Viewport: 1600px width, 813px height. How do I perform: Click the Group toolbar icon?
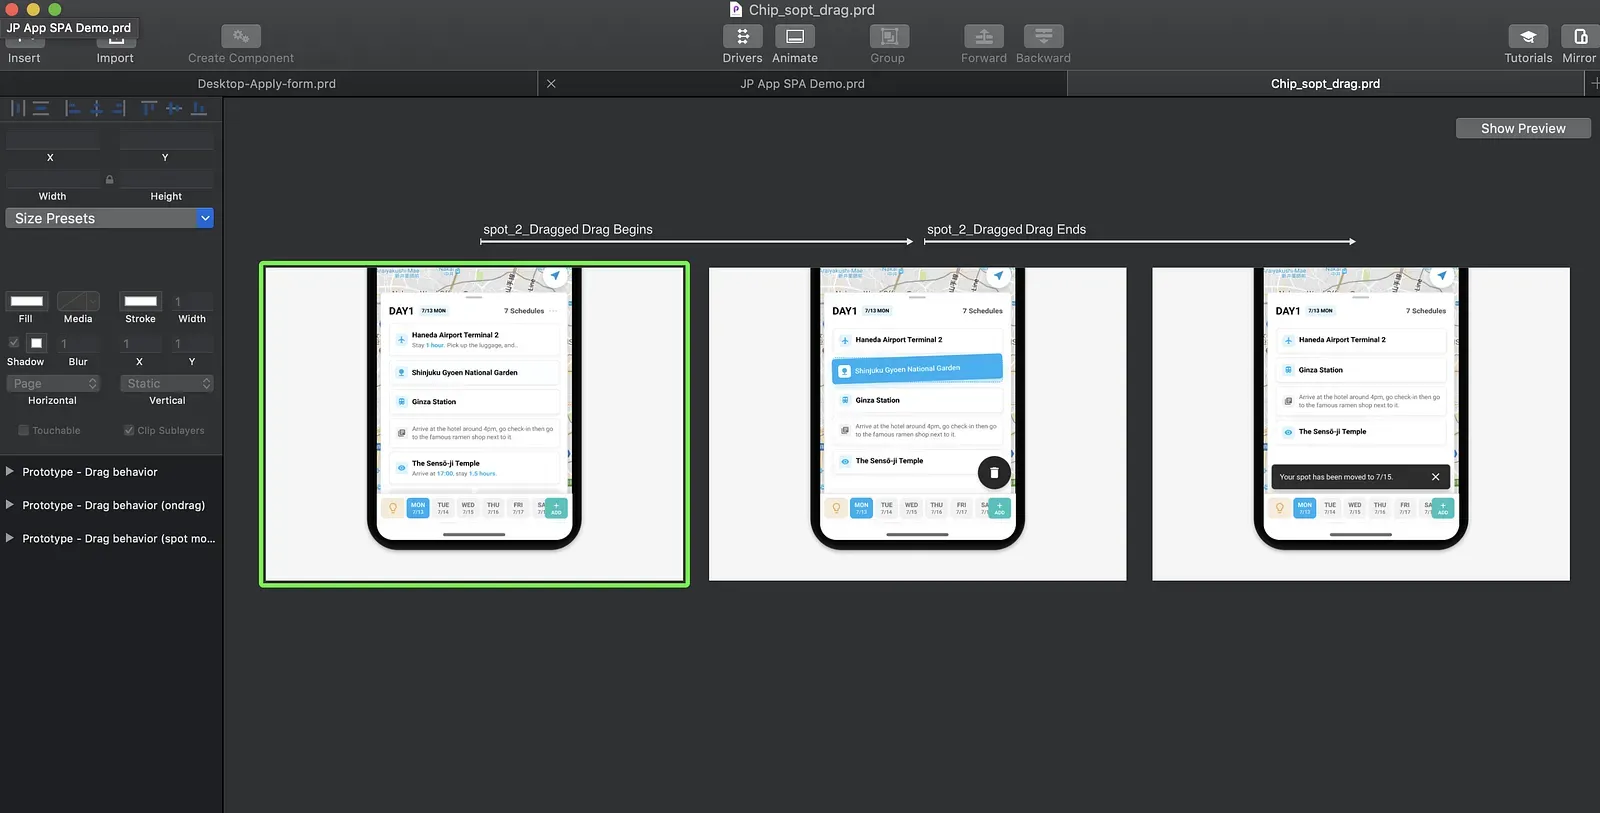(x=888, y=37)
